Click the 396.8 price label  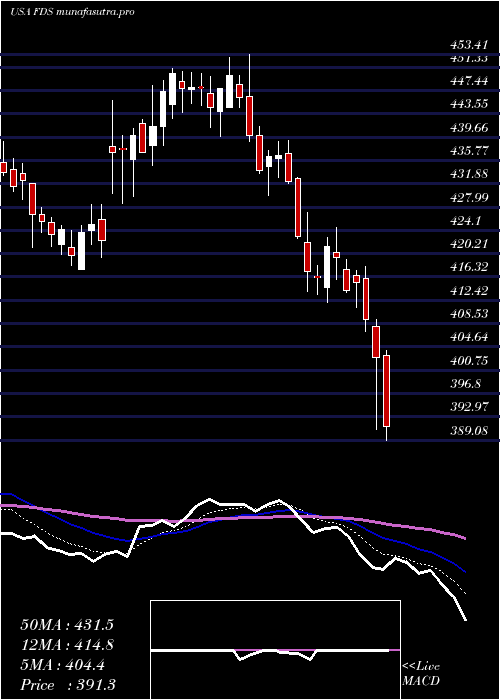click(468, 383)
